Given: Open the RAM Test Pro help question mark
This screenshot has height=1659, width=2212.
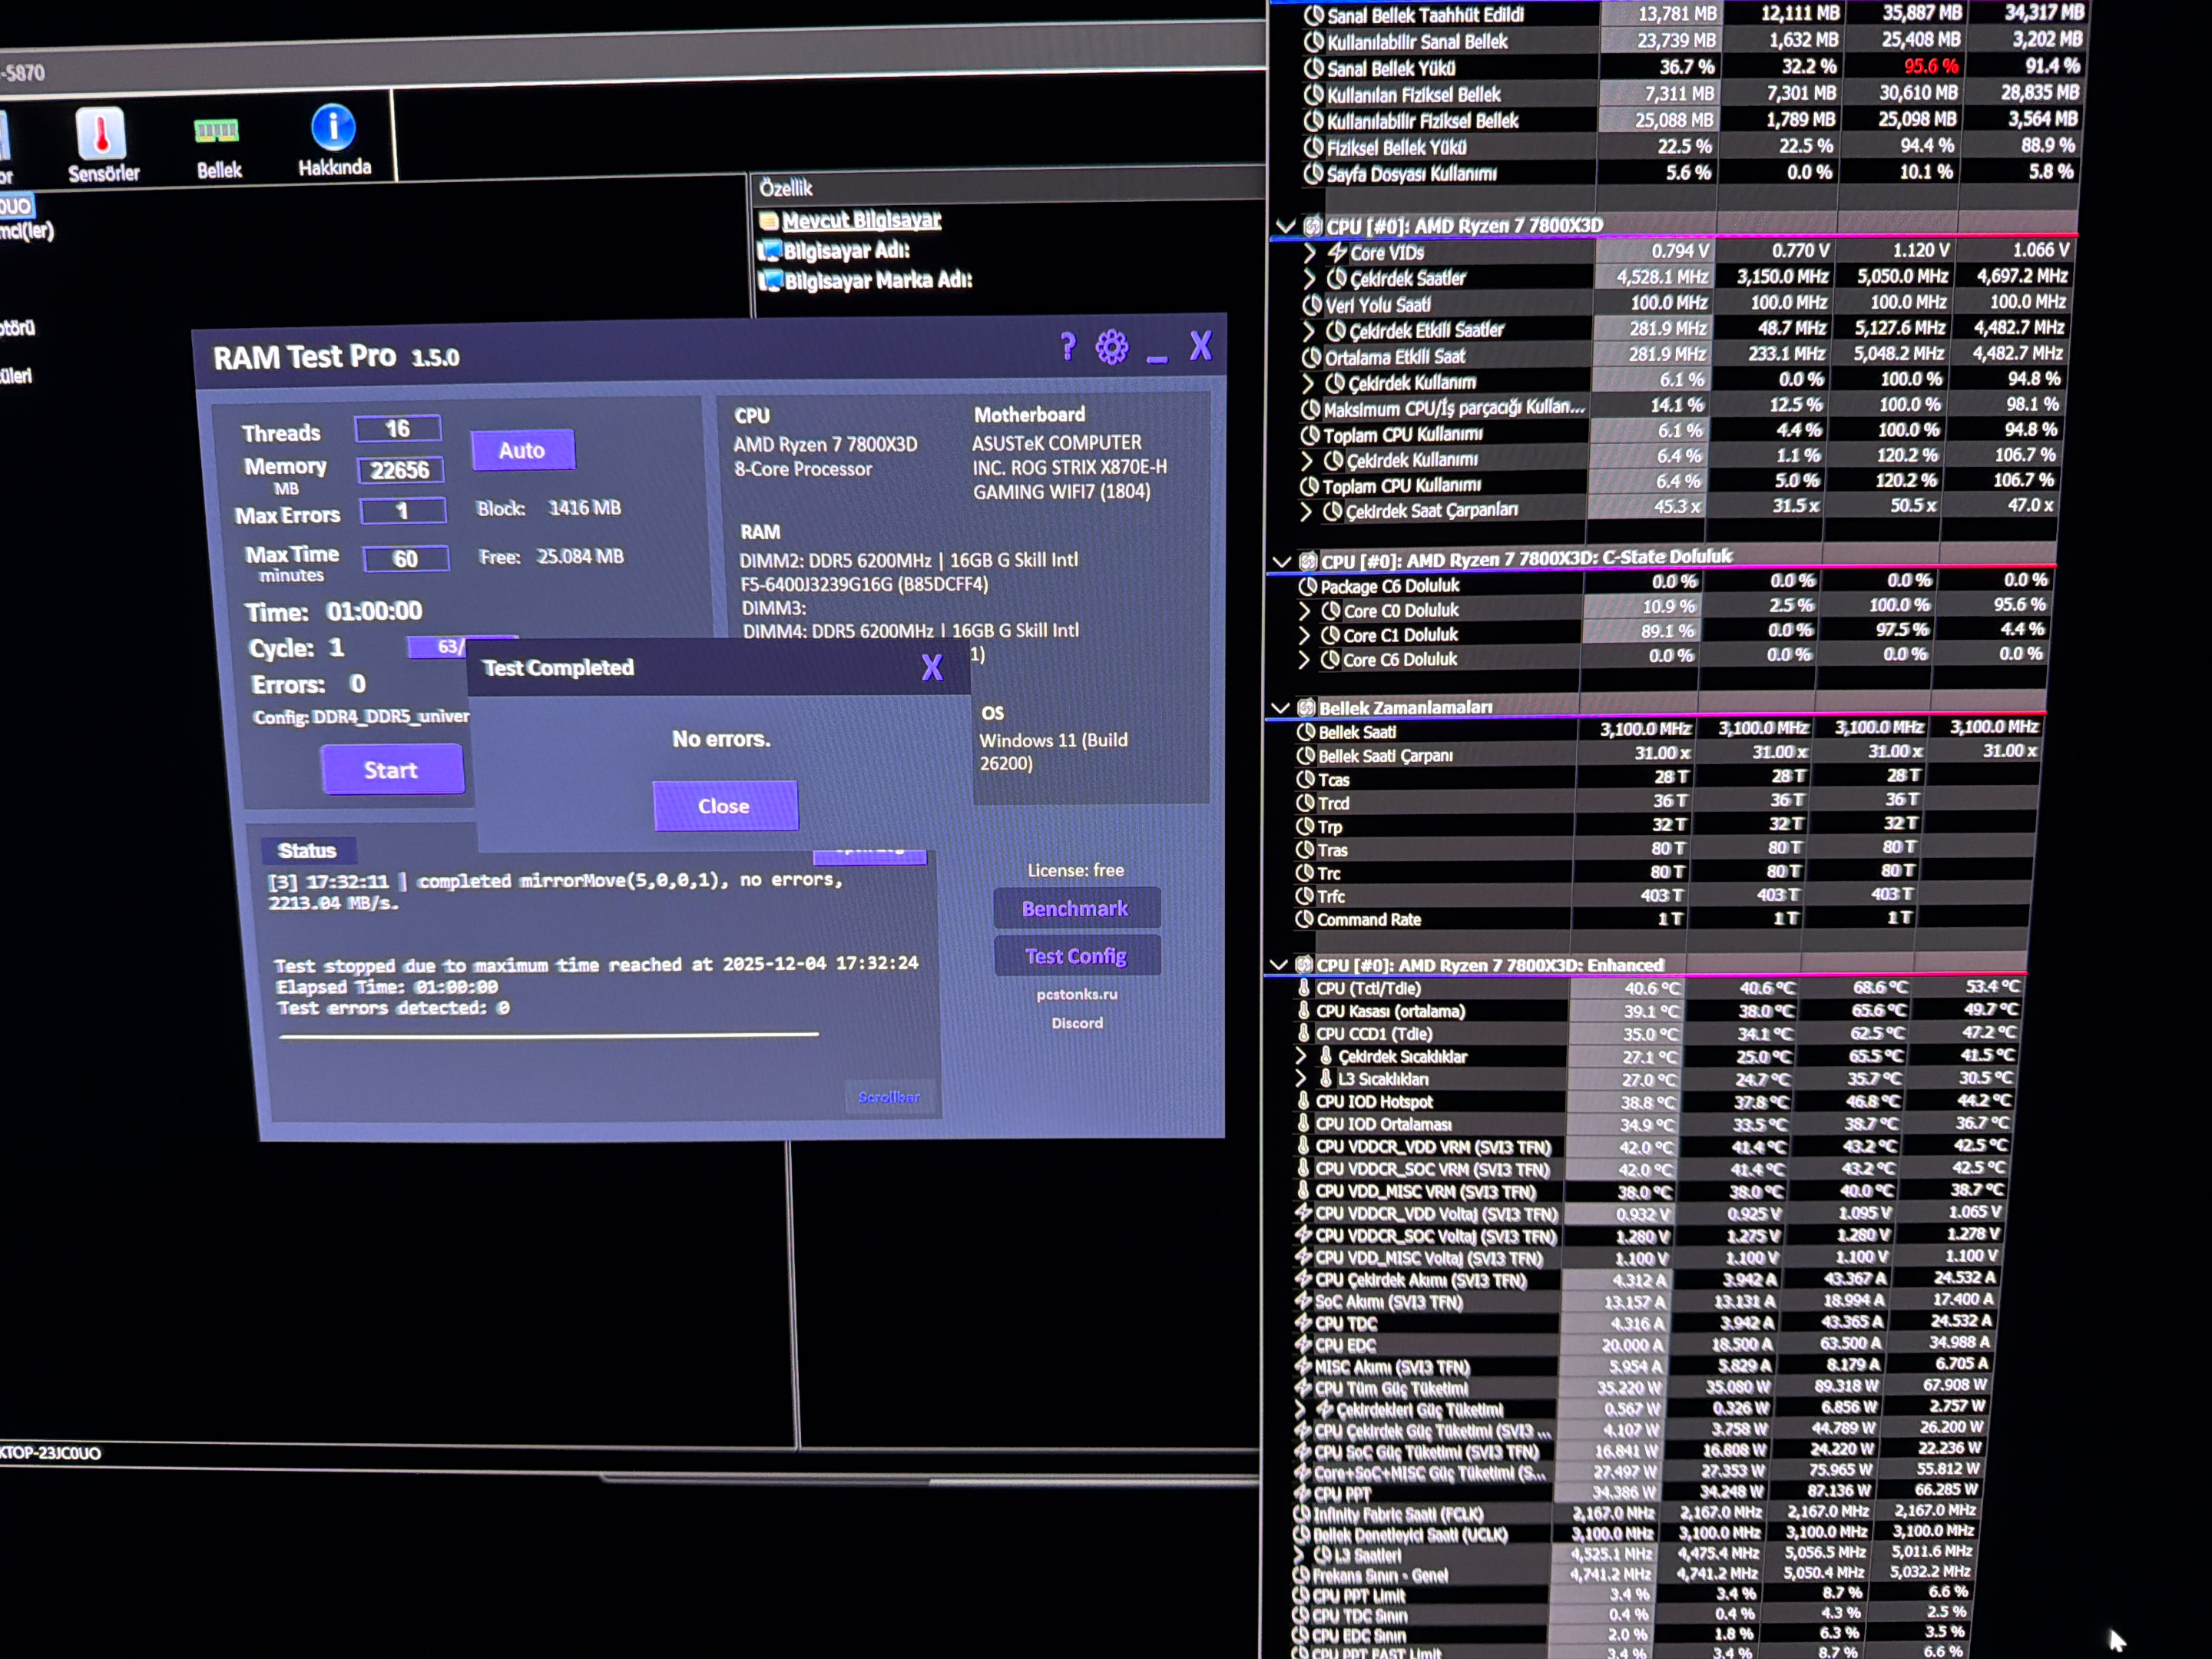Looking at the screenshot, I should (1068, 346).
